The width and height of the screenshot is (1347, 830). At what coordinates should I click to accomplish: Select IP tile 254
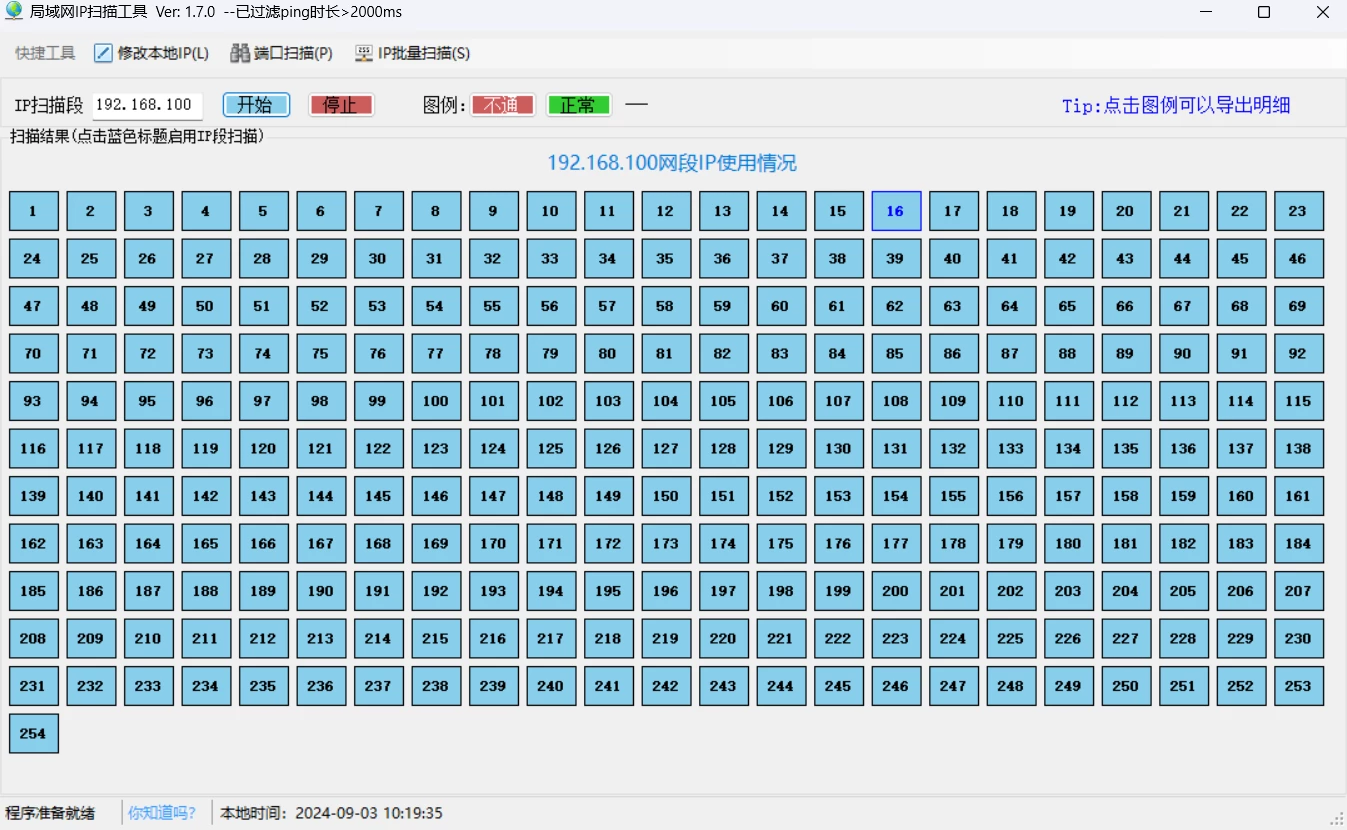coord(33,733)
